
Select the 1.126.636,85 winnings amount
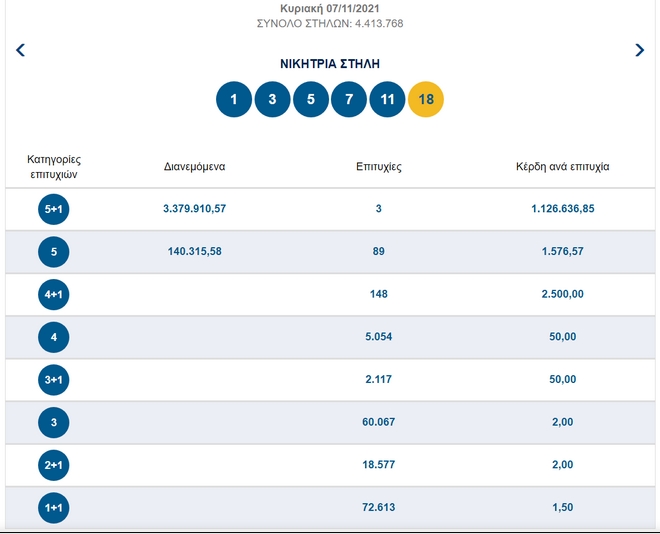(563, 209)
